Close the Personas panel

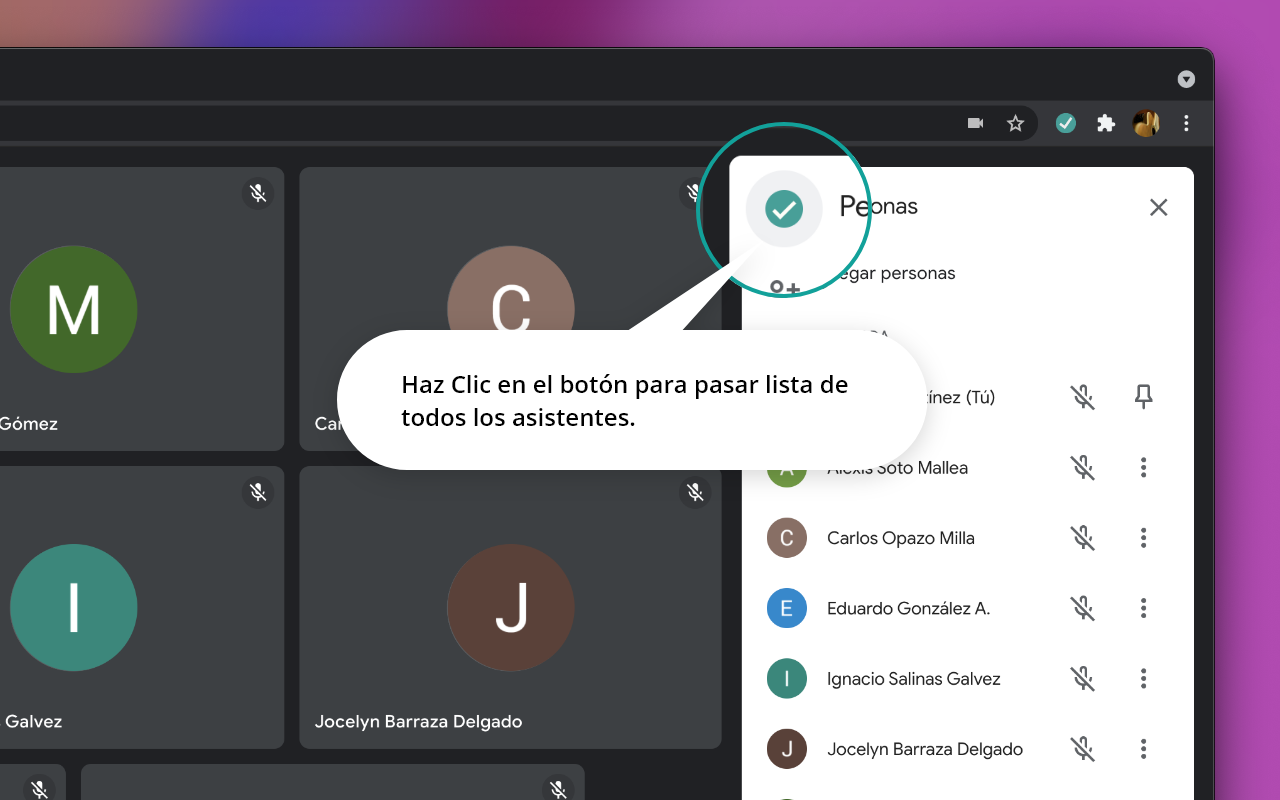coord(1158,207)
